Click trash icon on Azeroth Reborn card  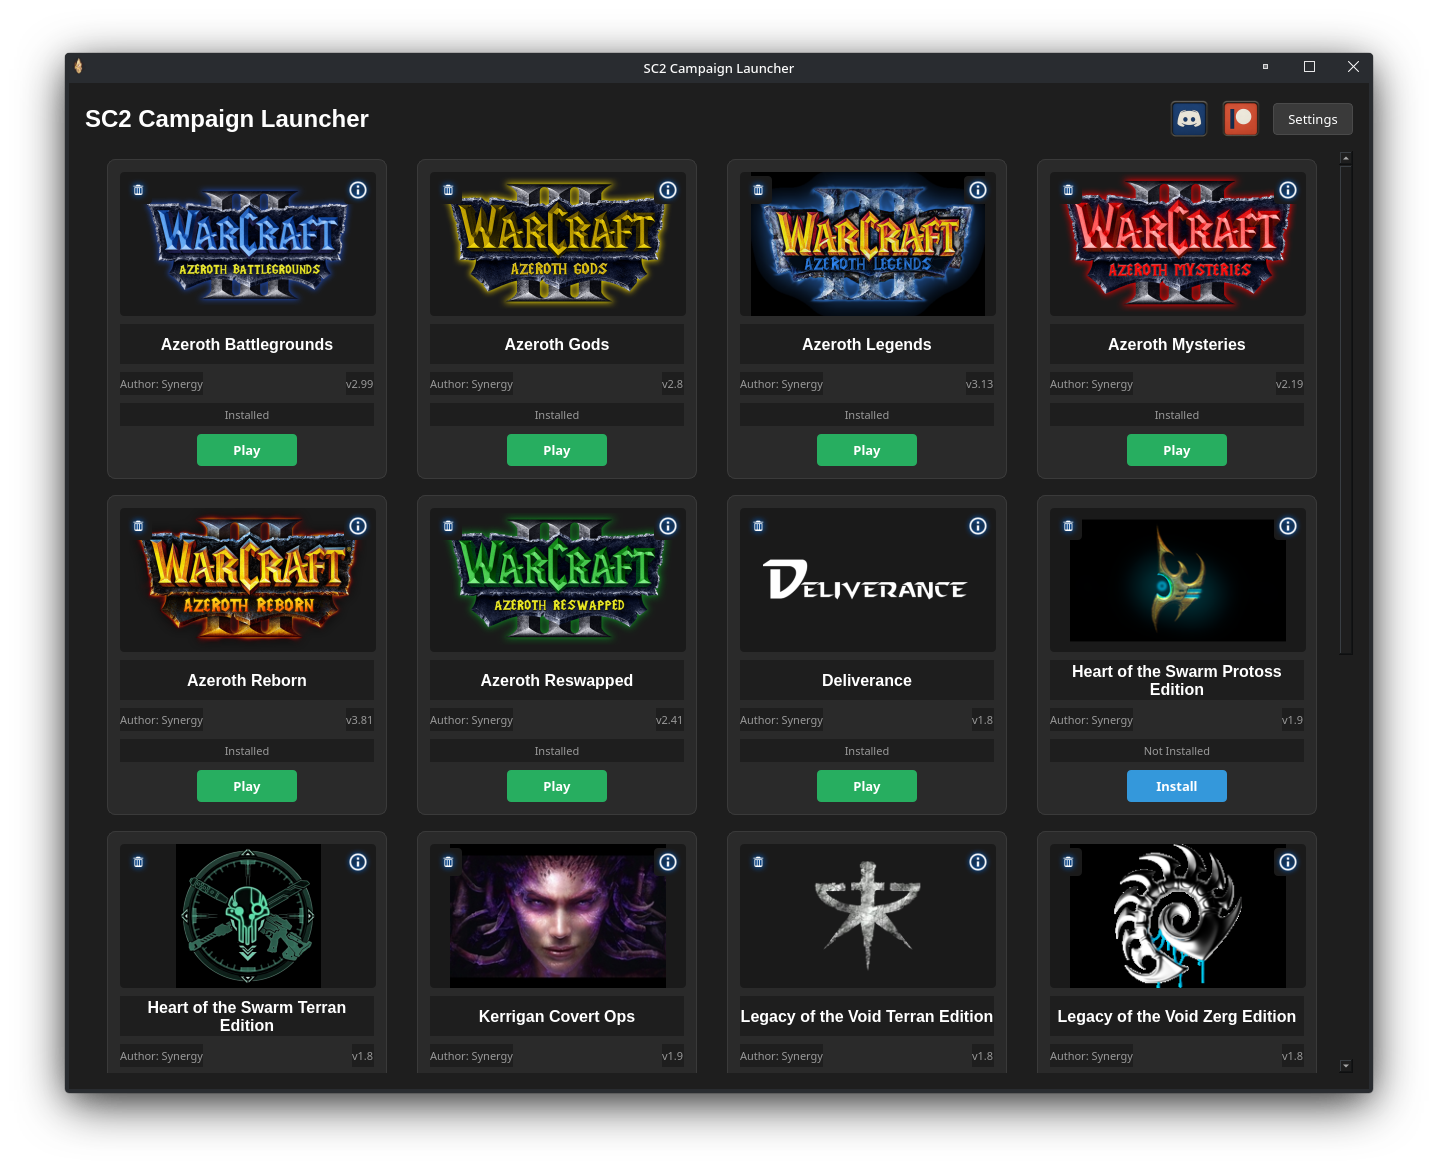coord(139,526)
